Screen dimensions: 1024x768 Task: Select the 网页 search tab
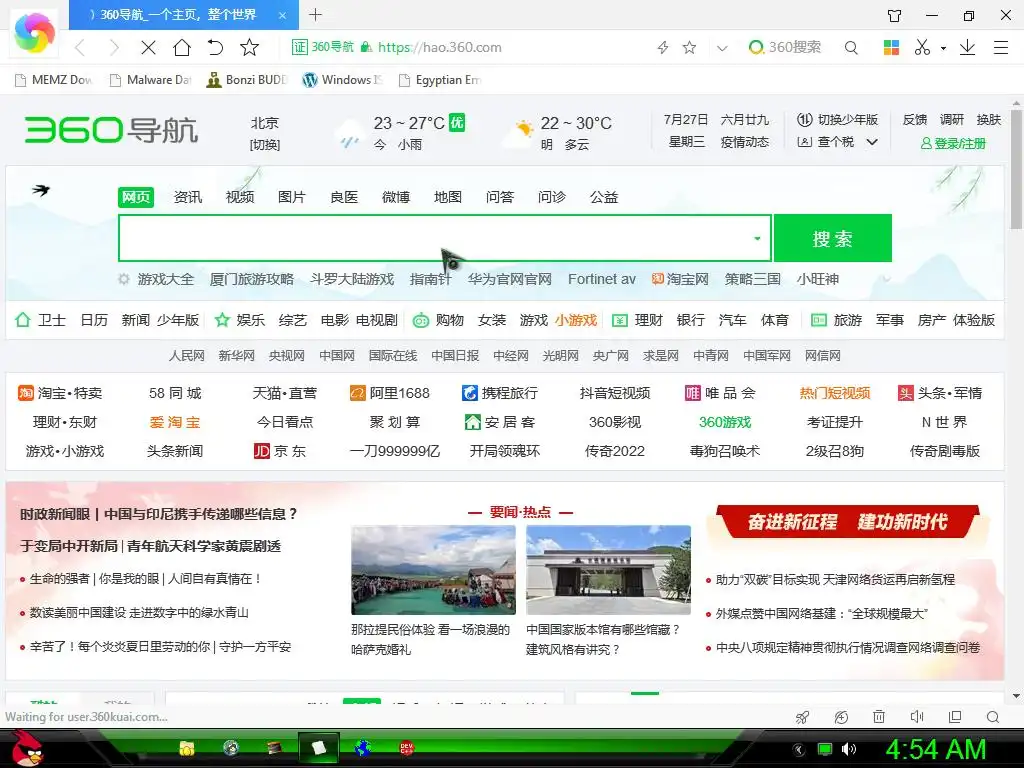click(x=136, y=197)
